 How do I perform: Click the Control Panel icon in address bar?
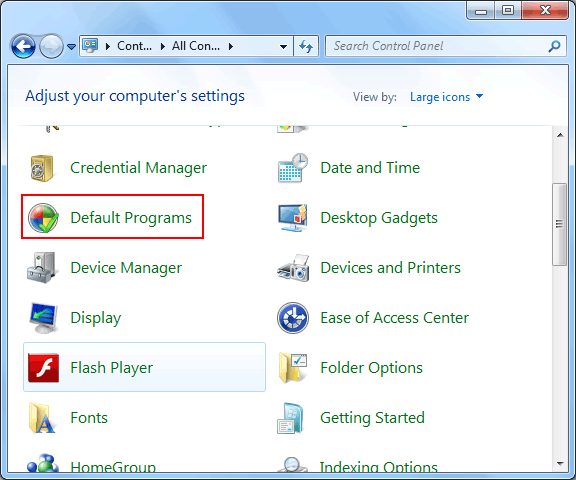tap(90, 46)
